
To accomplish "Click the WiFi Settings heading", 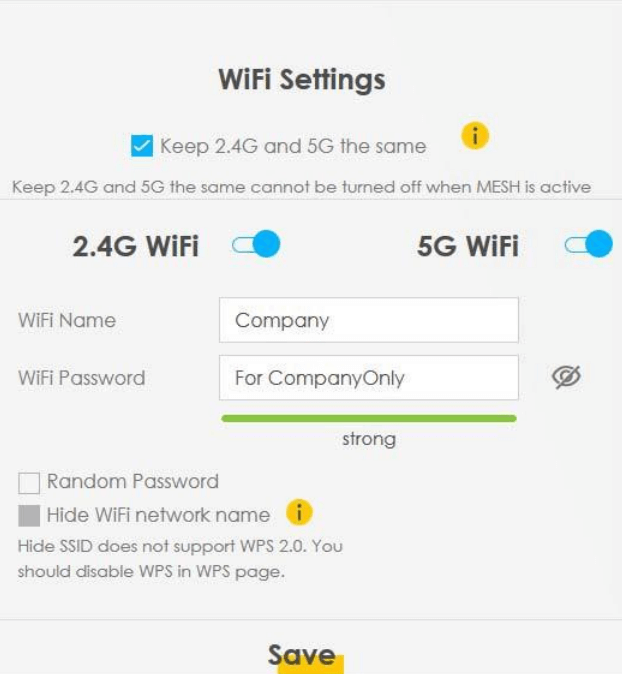I will (301, 80).
